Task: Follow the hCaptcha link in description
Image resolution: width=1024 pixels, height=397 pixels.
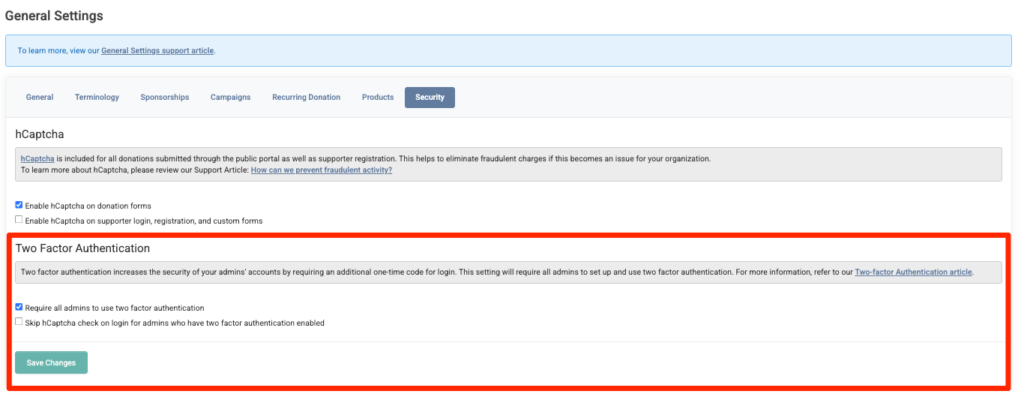Action: [x=37, y=159]
